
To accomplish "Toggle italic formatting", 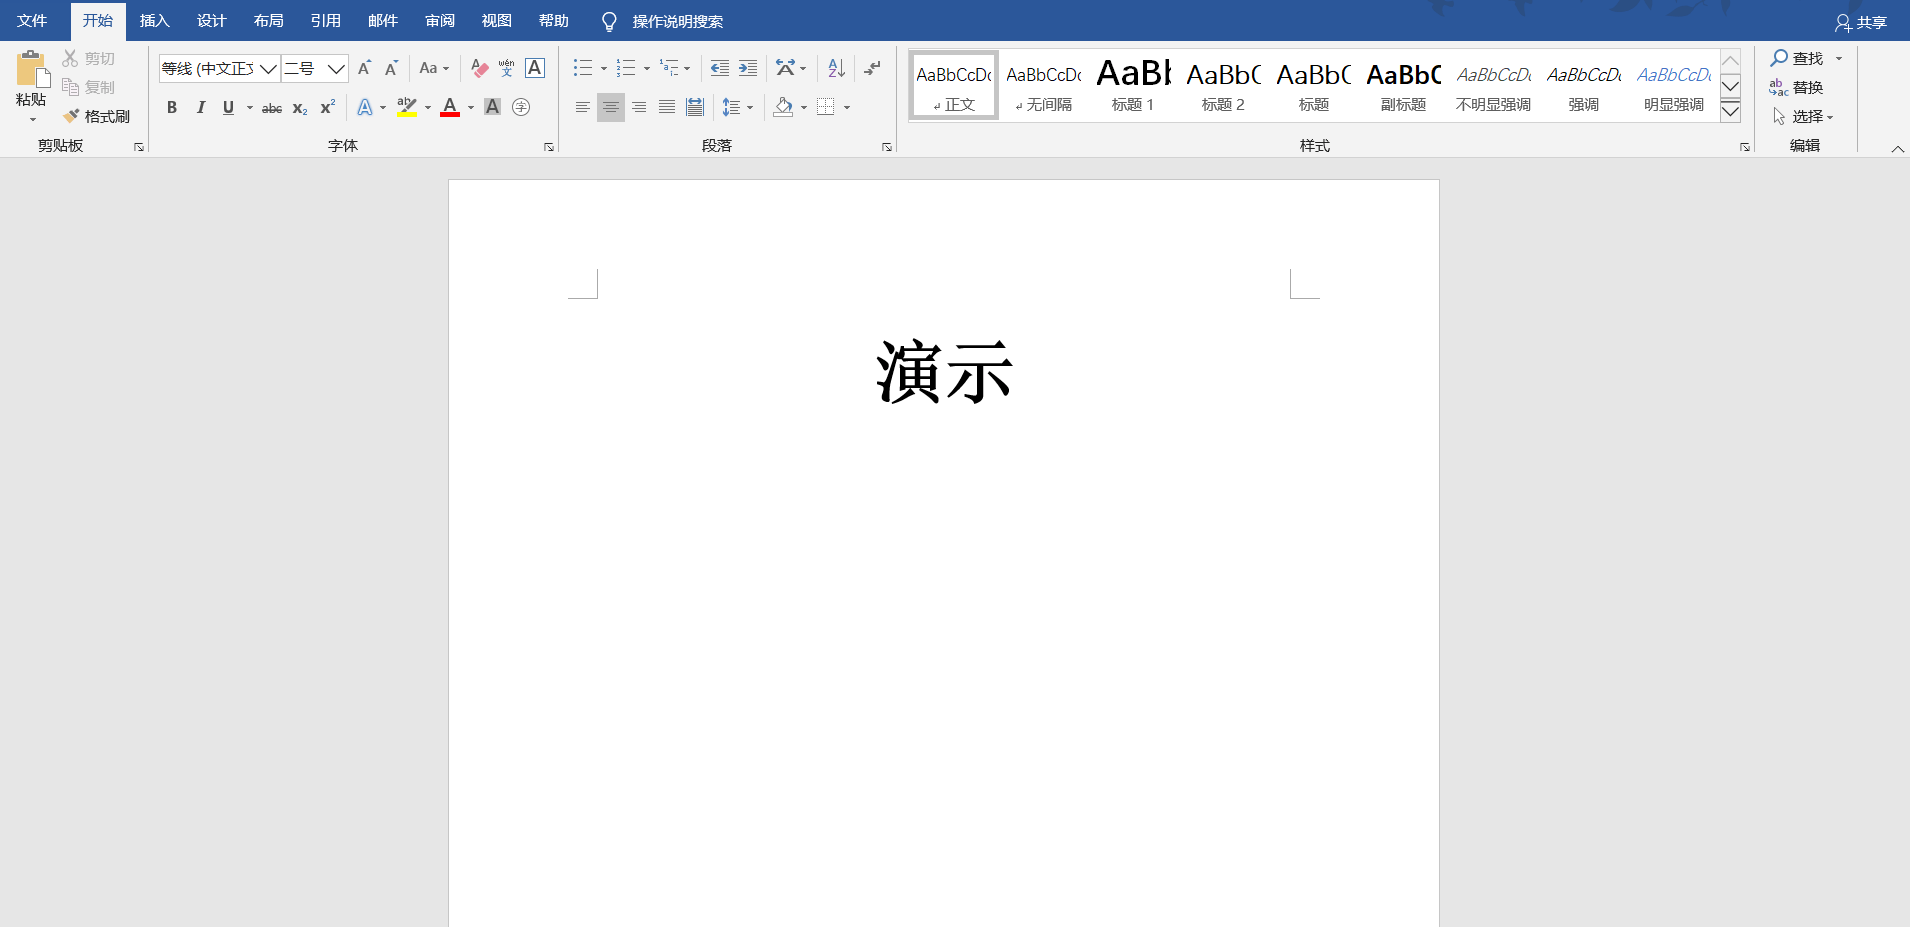I will 200,107.
